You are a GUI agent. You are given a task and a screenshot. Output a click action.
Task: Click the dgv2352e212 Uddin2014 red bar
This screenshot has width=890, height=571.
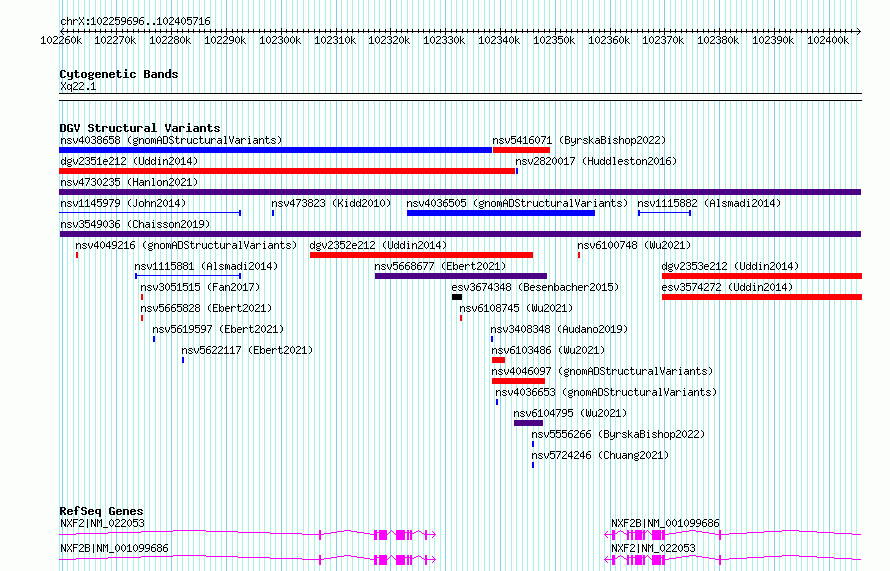[x=421, y=255]
